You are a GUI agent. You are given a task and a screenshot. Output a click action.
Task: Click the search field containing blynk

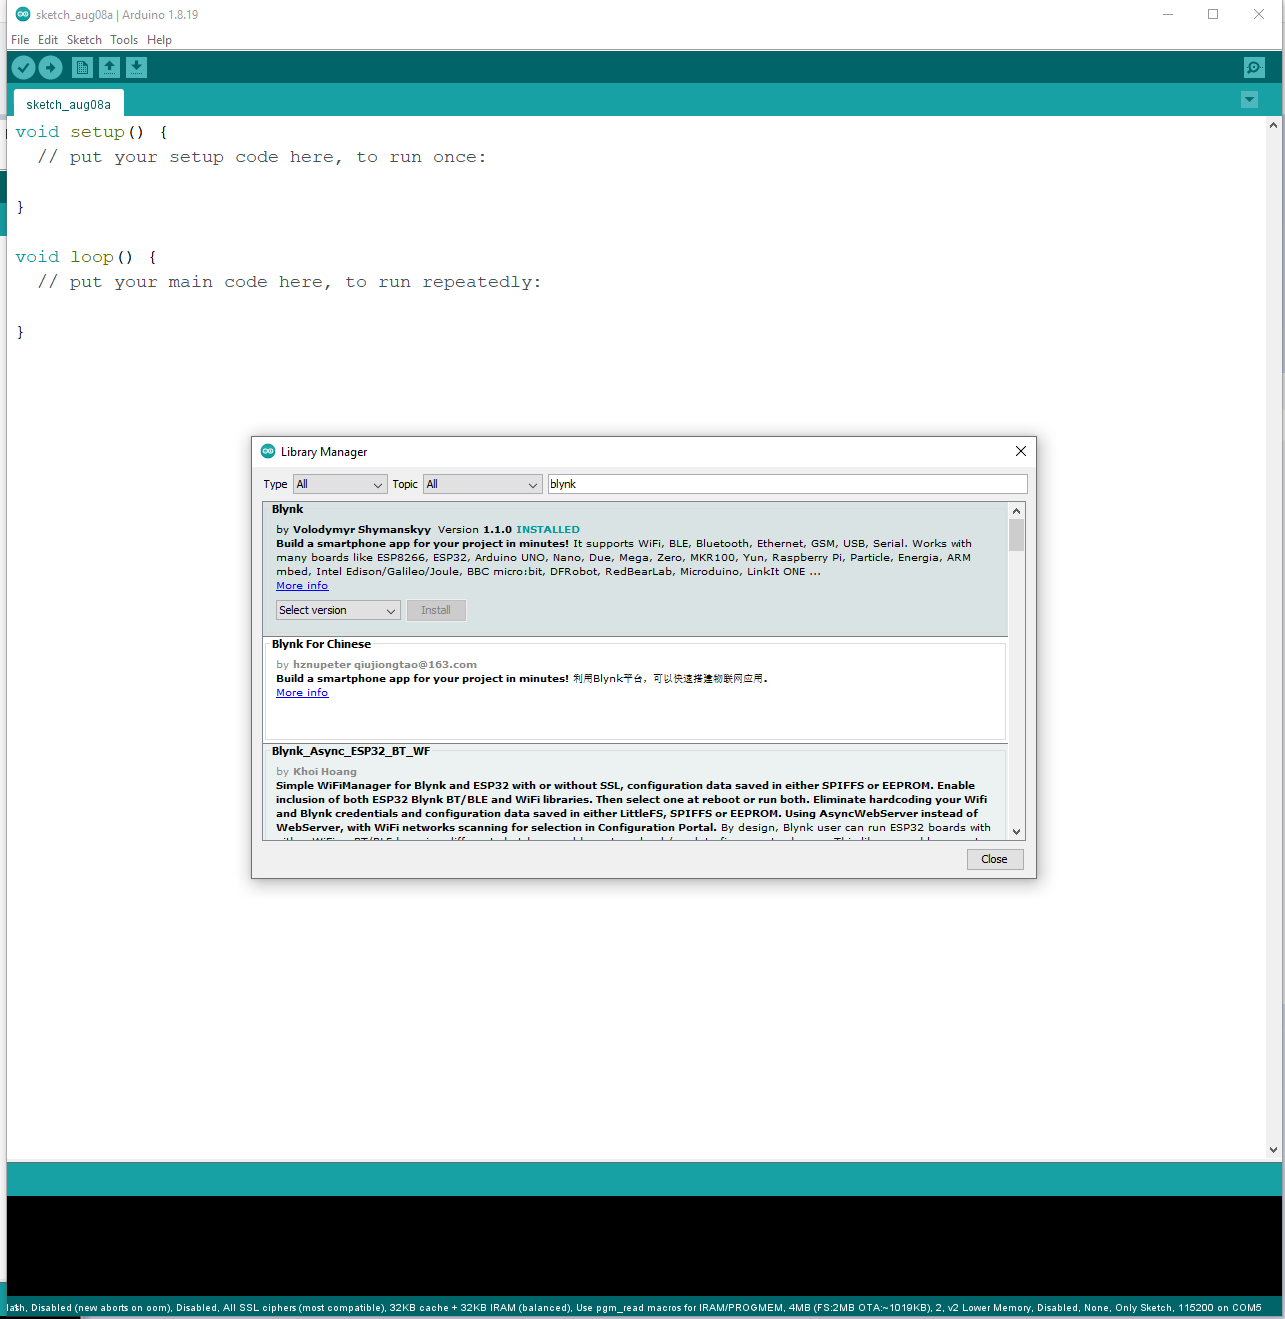click(787, 484)
